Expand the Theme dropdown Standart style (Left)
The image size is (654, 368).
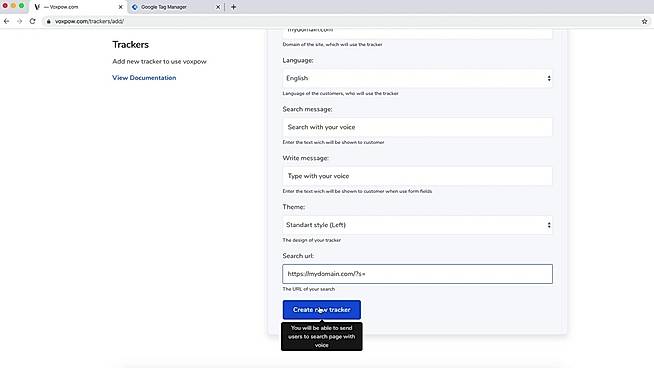[x=418, y=225]
